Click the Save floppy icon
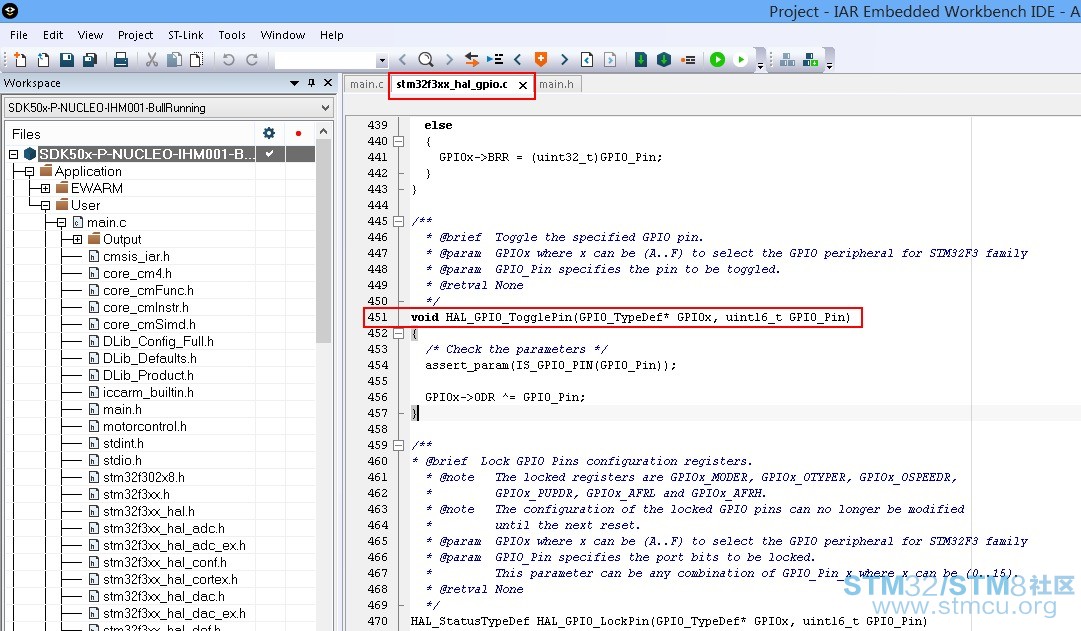This screenshot has width=1081, height=631. click(66, 60)
